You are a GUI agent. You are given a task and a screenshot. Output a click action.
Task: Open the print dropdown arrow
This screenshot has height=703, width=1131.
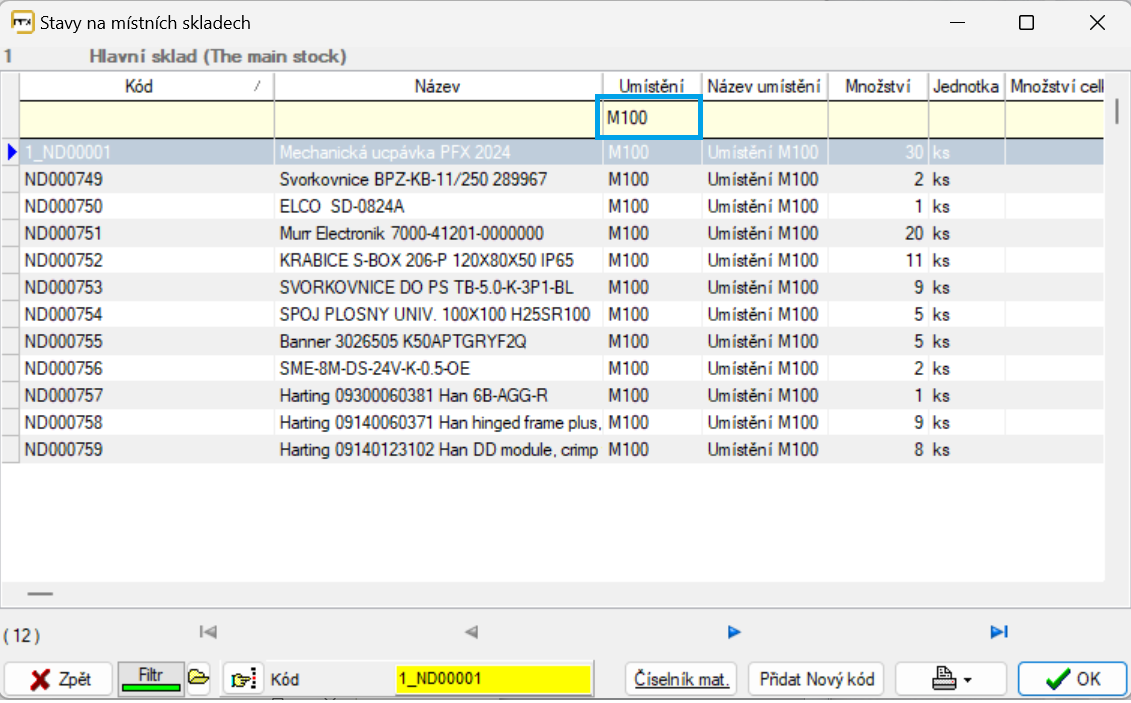pyautogui.click(x=968, y=680)
